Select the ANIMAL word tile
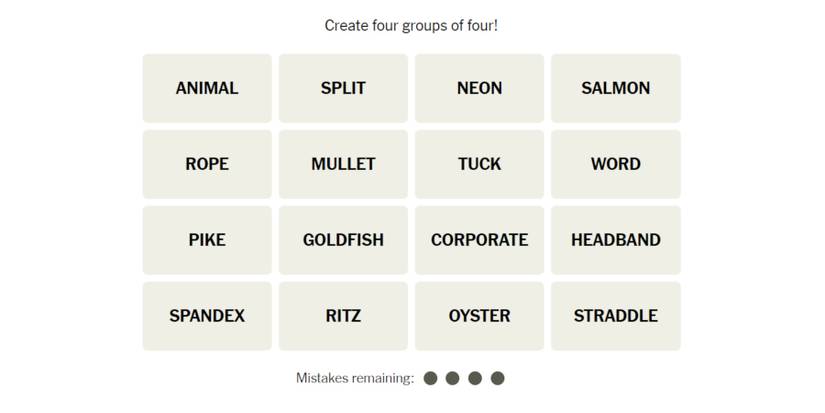Image resolution: width=825 pixels, height=413 pixels. tap(207, 88)
